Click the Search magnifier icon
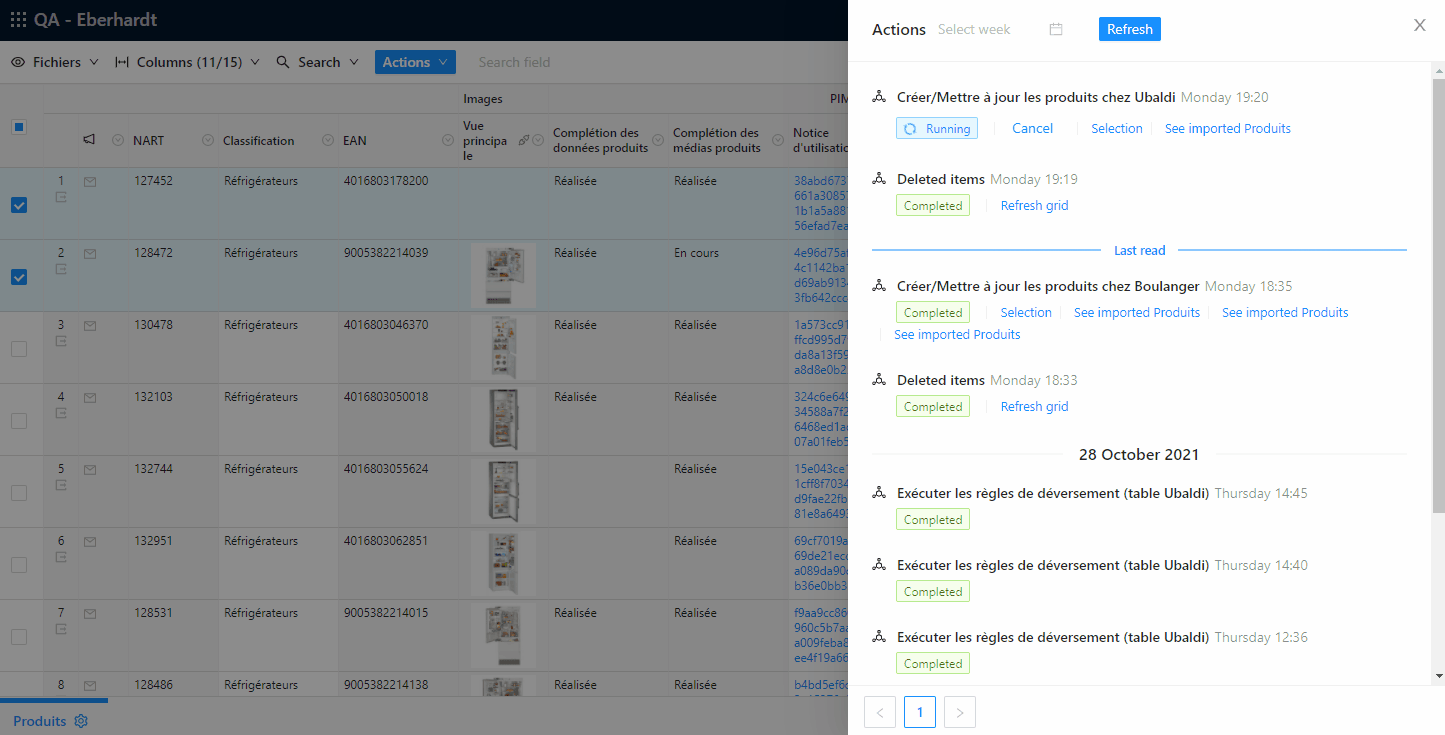Image resolution: width=1445 pixels, height=735 pixels. (281, 62)
